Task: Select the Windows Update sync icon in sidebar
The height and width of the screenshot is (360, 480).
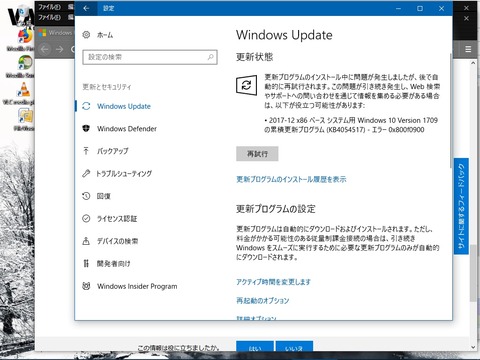Action: [x=86, y=106]
